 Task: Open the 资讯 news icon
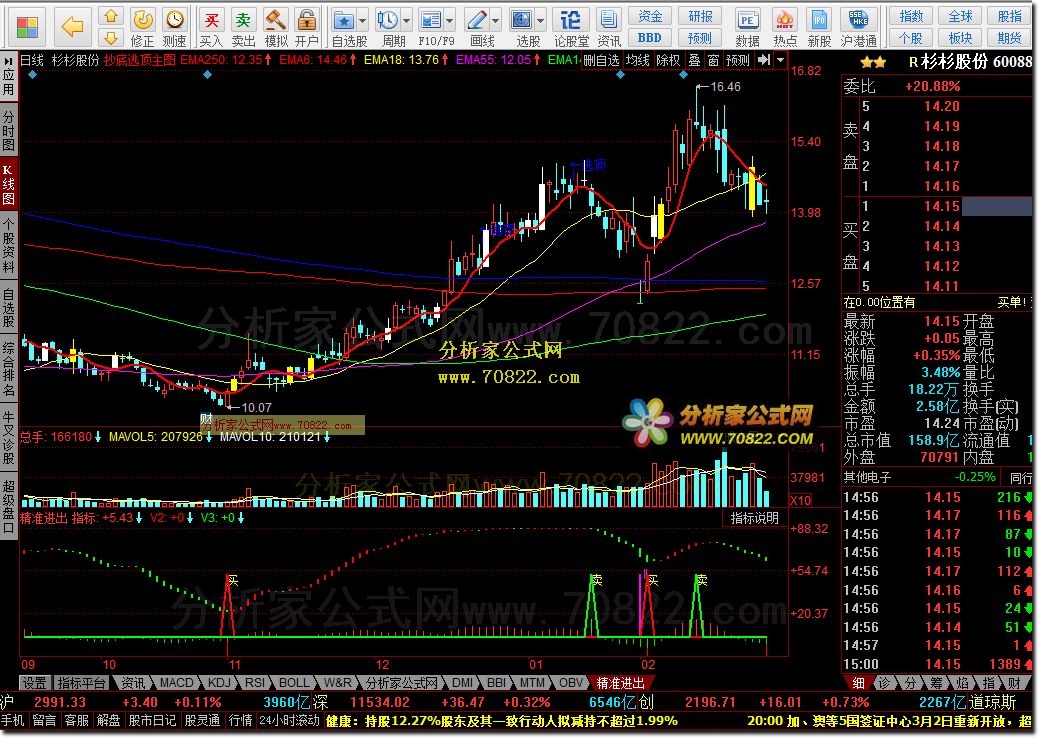click(608, 28)
